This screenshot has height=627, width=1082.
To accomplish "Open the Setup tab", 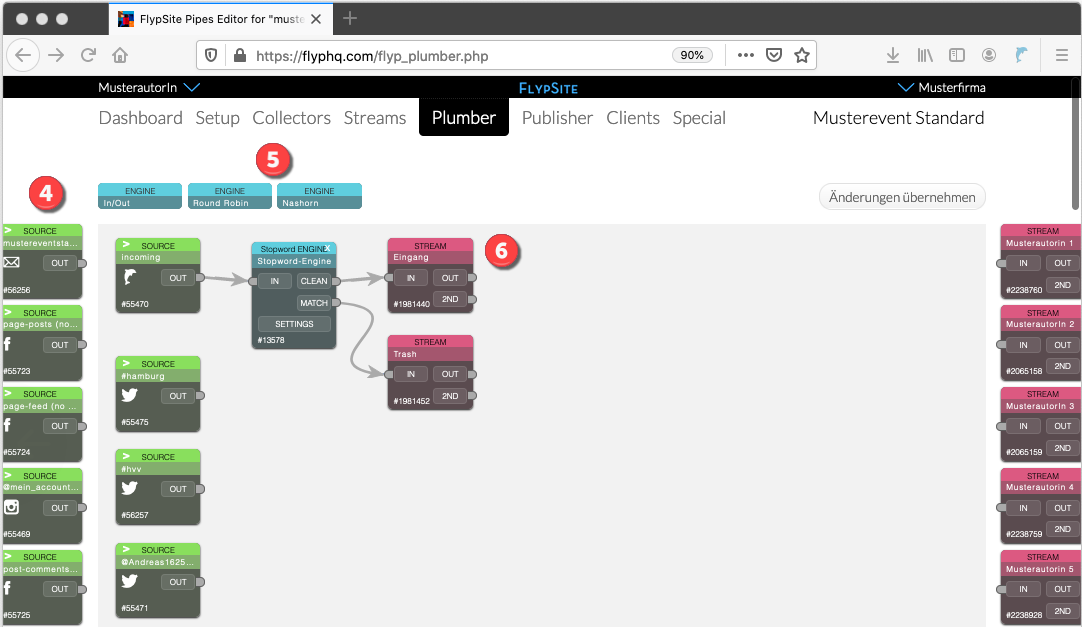I will click(217, 118).
